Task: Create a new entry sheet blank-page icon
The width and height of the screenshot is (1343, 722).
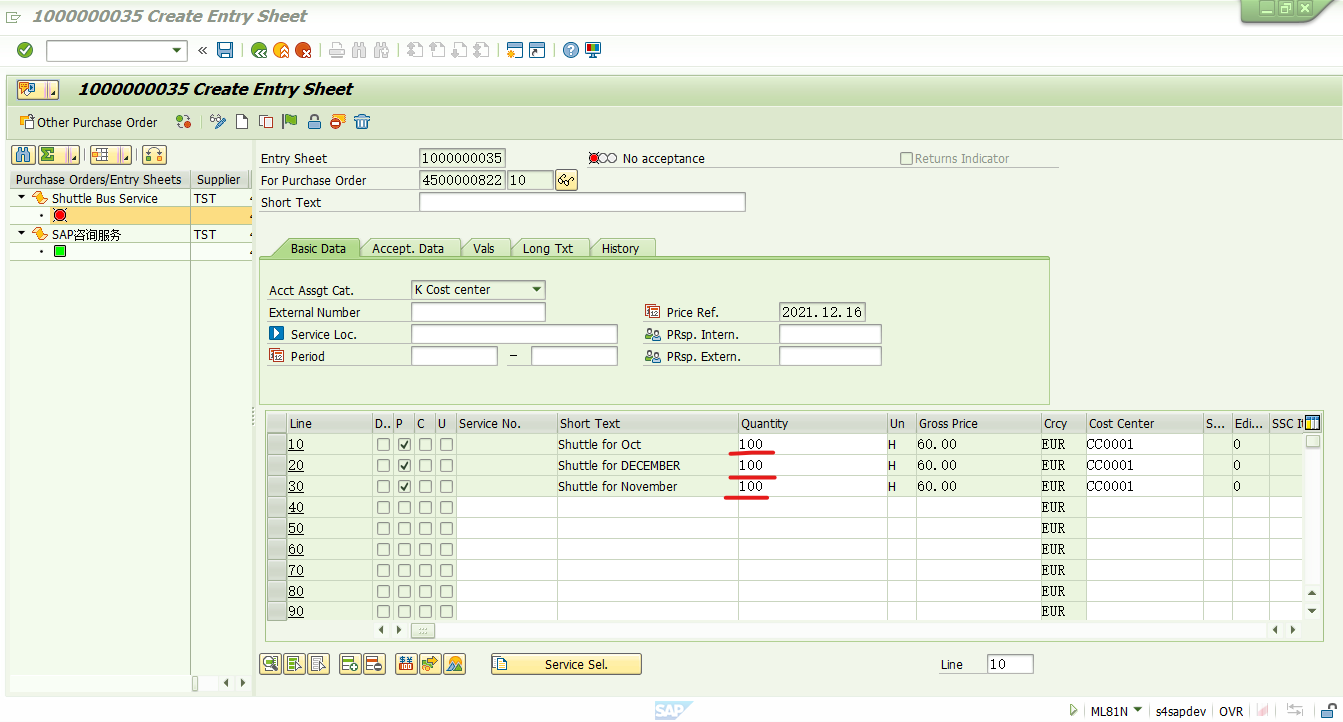Action: click(x=242, y=122)
